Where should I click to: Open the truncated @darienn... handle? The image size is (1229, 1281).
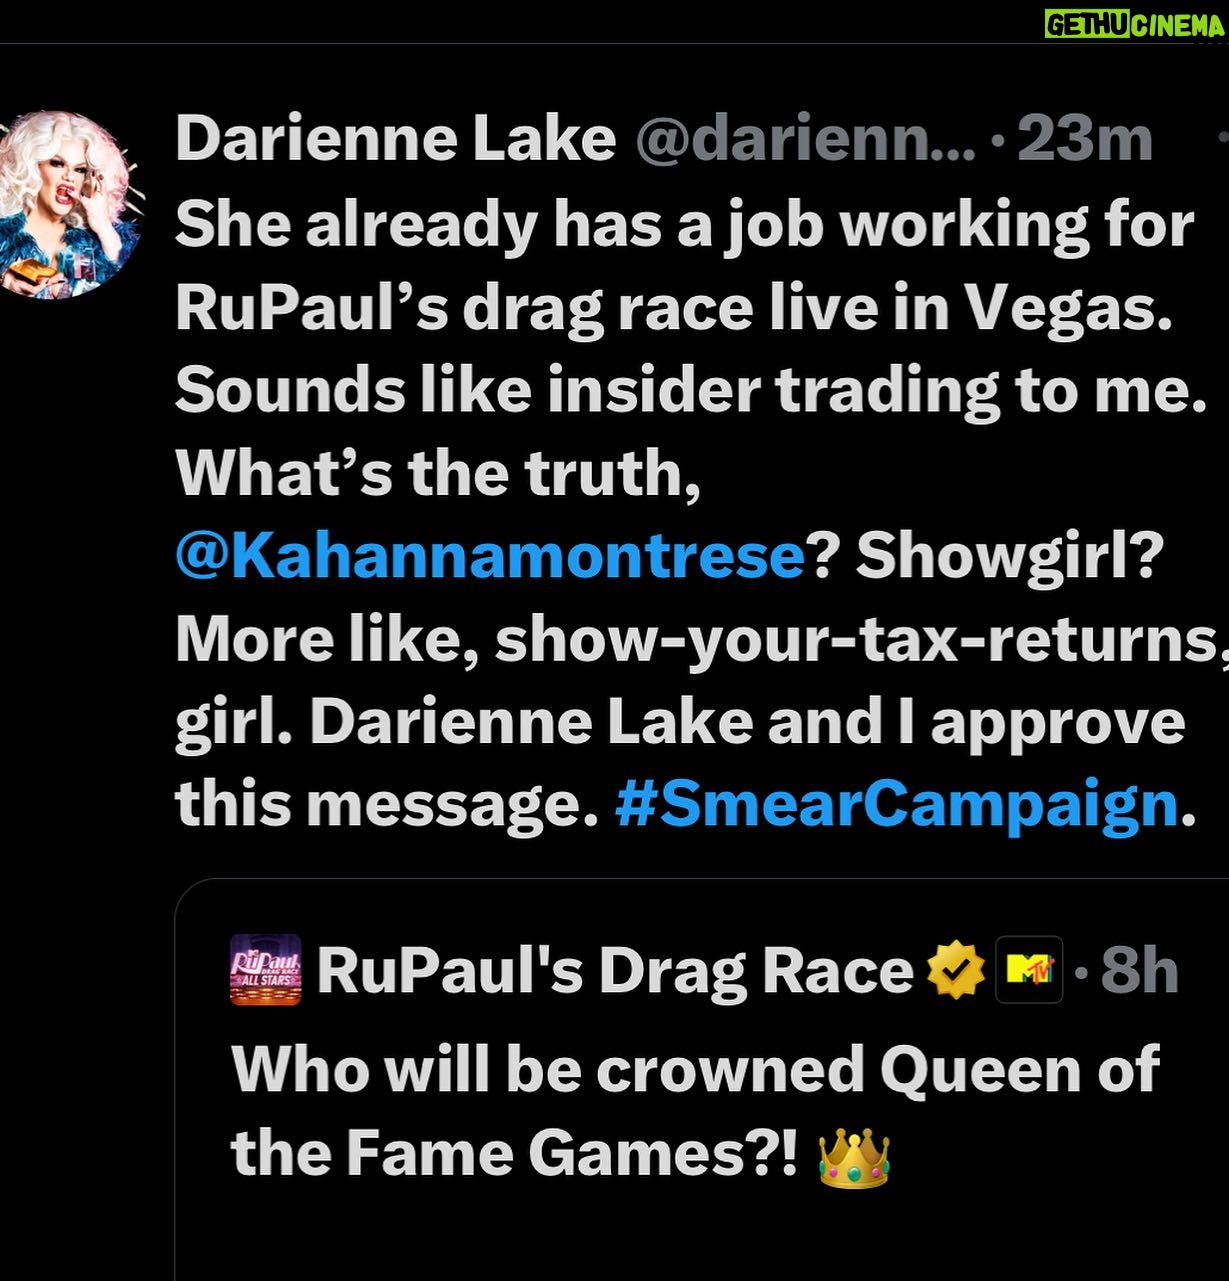805,140
